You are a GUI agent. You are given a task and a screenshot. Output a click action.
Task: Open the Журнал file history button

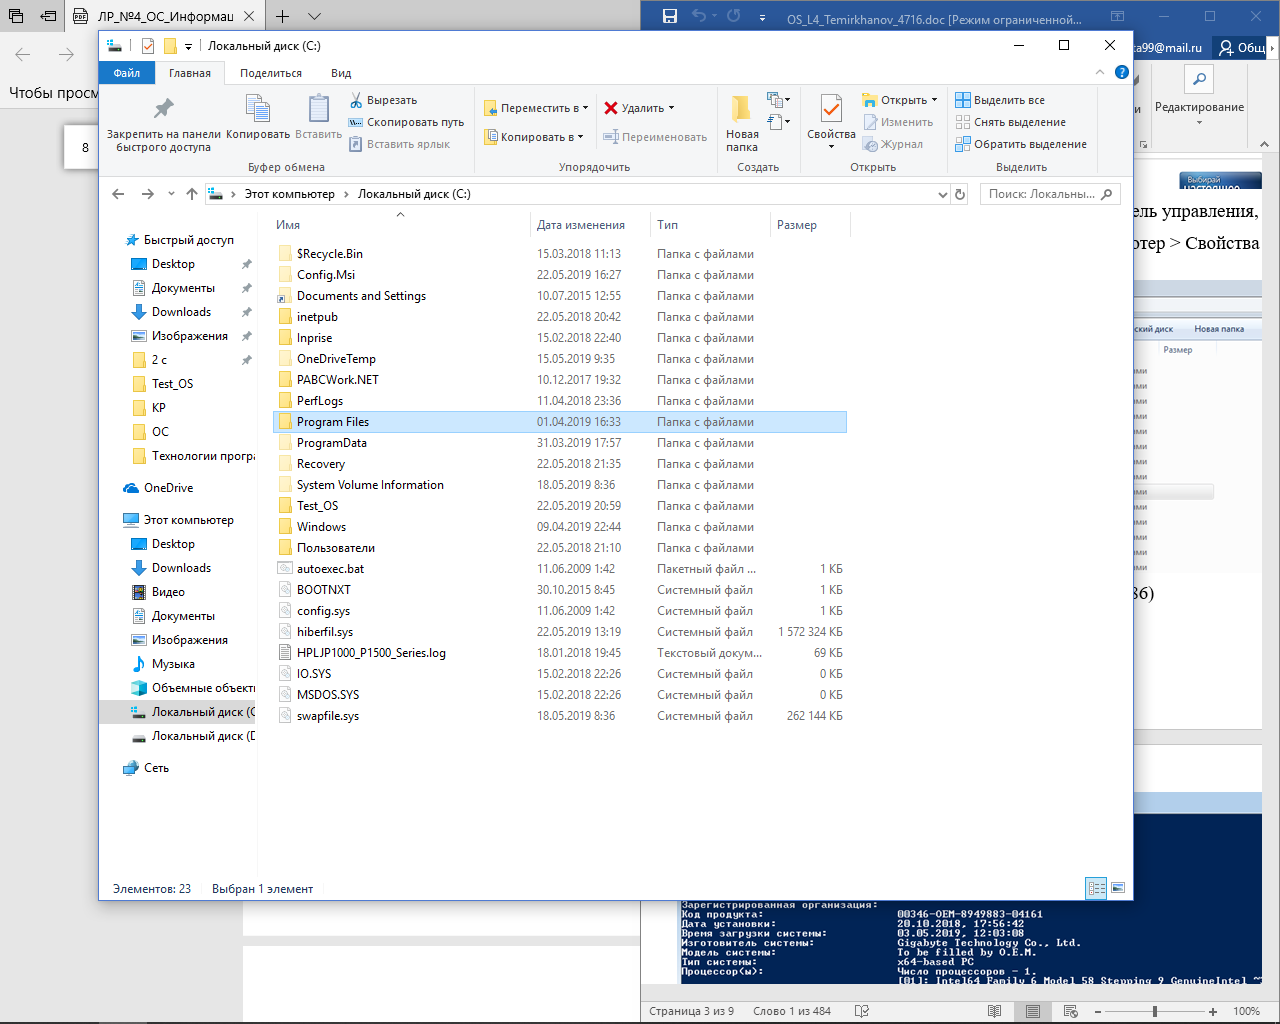click(x=893, y=144)
